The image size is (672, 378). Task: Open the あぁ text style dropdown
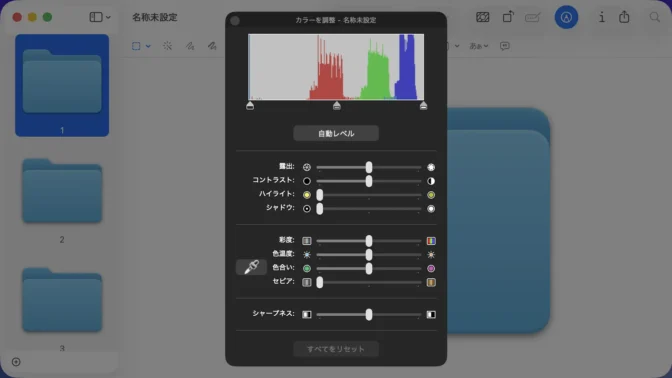pyautogui.click(x=479, y=46)
